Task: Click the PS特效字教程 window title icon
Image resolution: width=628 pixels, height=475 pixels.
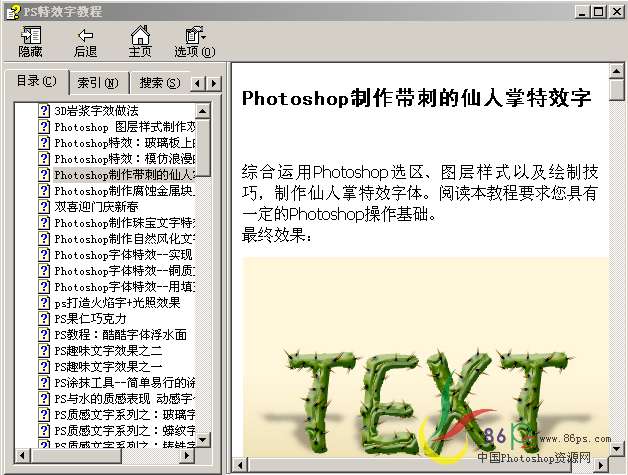Action: (x=13, y=12)
